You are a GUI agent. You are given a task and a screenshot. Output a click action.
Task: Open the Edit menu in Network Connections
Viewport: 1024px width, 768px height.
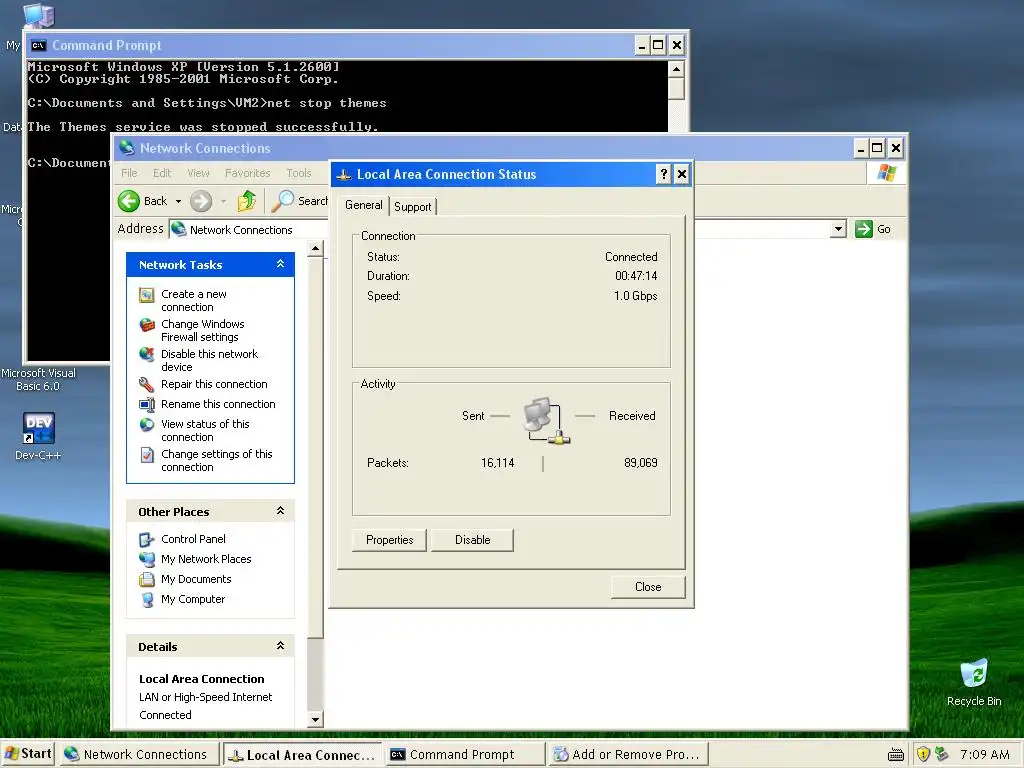coord(162,173)
